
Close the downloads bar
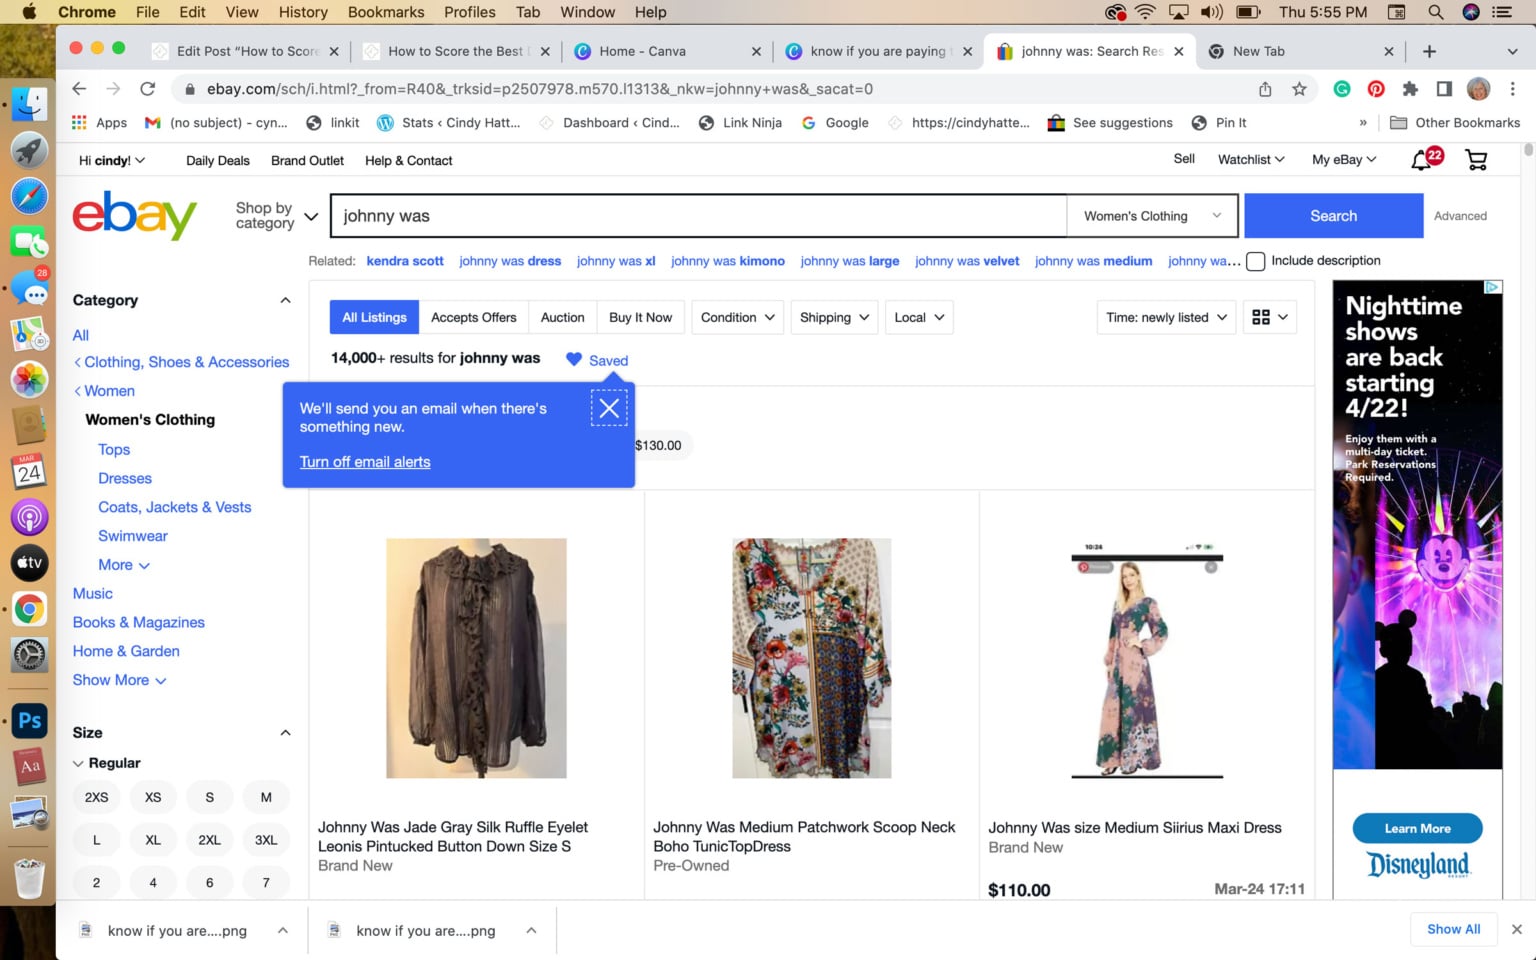(1516, 929)
